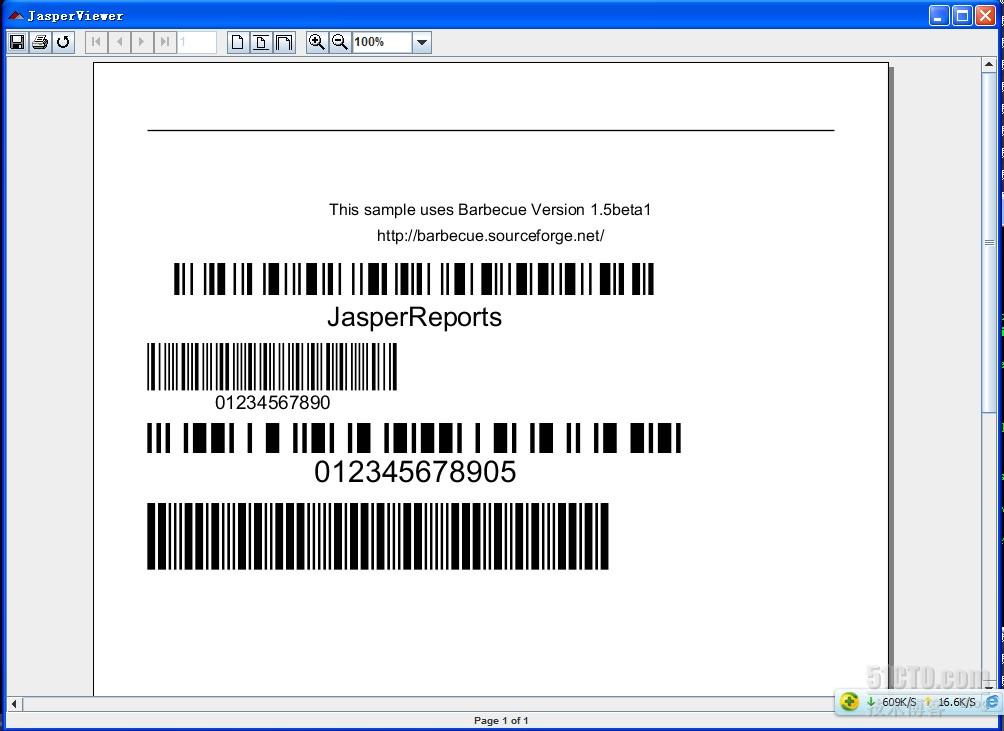This screenshot has height=731, width=1004.
Task: Toggle Fit Width view mode
Action: (x=284, y=42)
